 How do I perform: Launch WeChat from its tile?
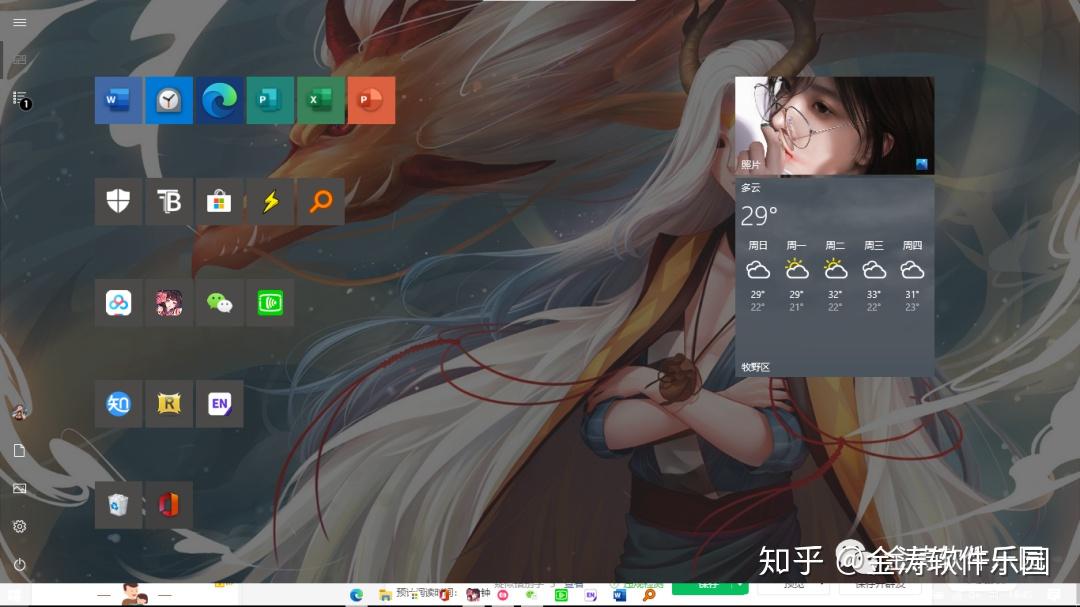[219, 303]
